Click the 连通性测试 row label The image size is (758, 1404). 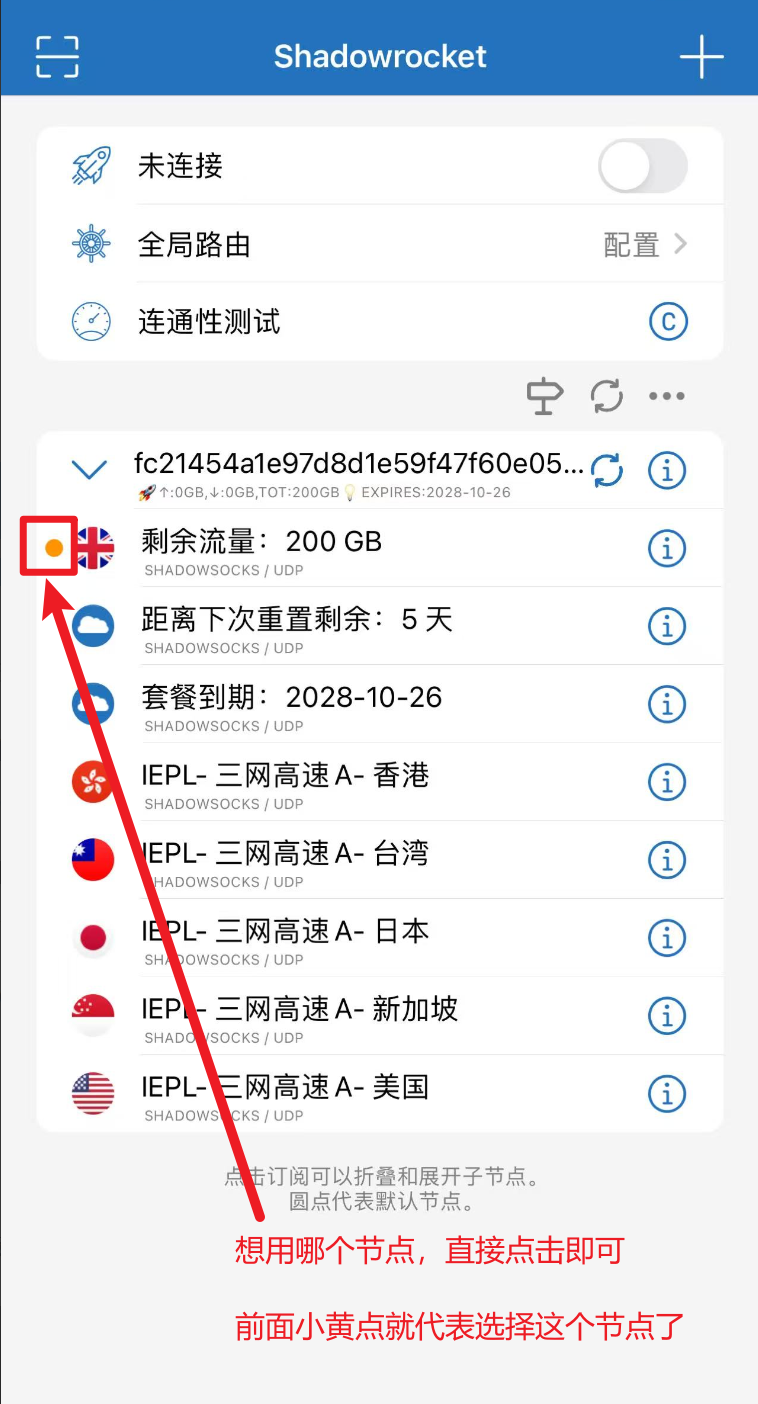click(x=209, y=322)
